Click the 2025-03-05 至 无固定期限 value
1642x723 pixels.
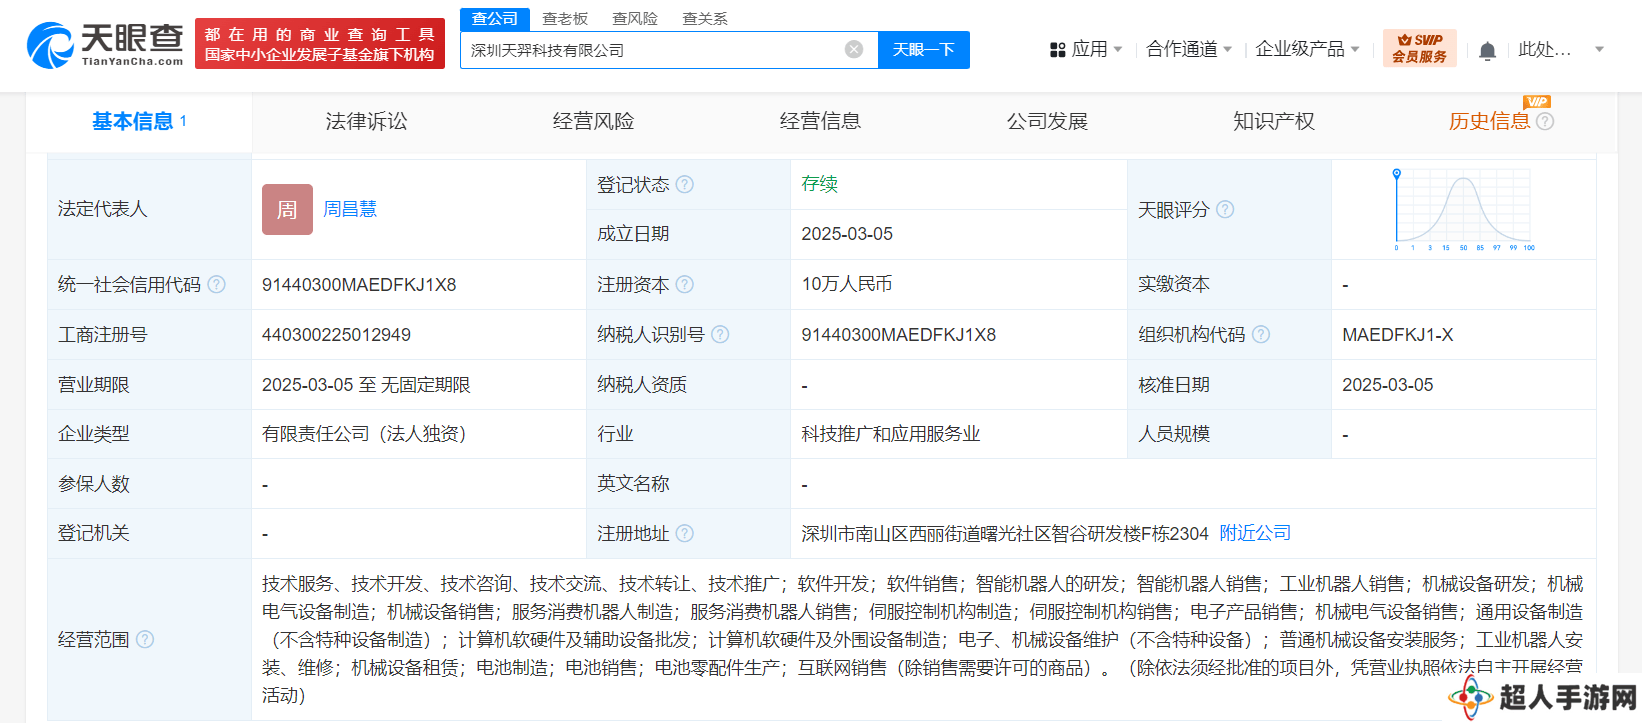(366, 385)
